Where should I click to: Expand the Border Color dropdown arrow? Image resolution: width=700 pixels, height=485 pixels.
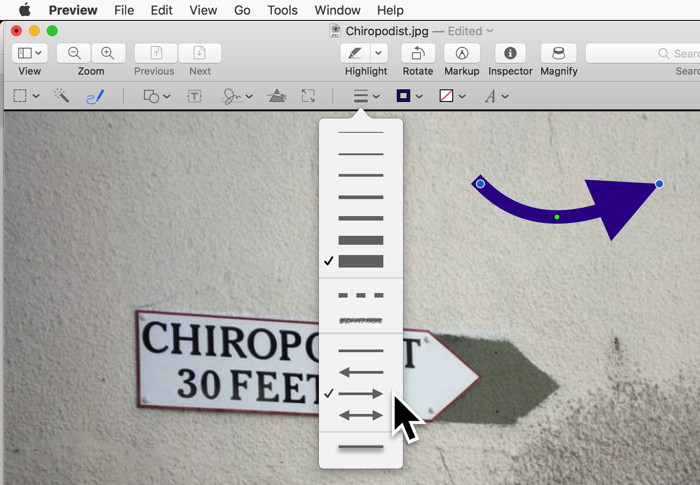419,96
